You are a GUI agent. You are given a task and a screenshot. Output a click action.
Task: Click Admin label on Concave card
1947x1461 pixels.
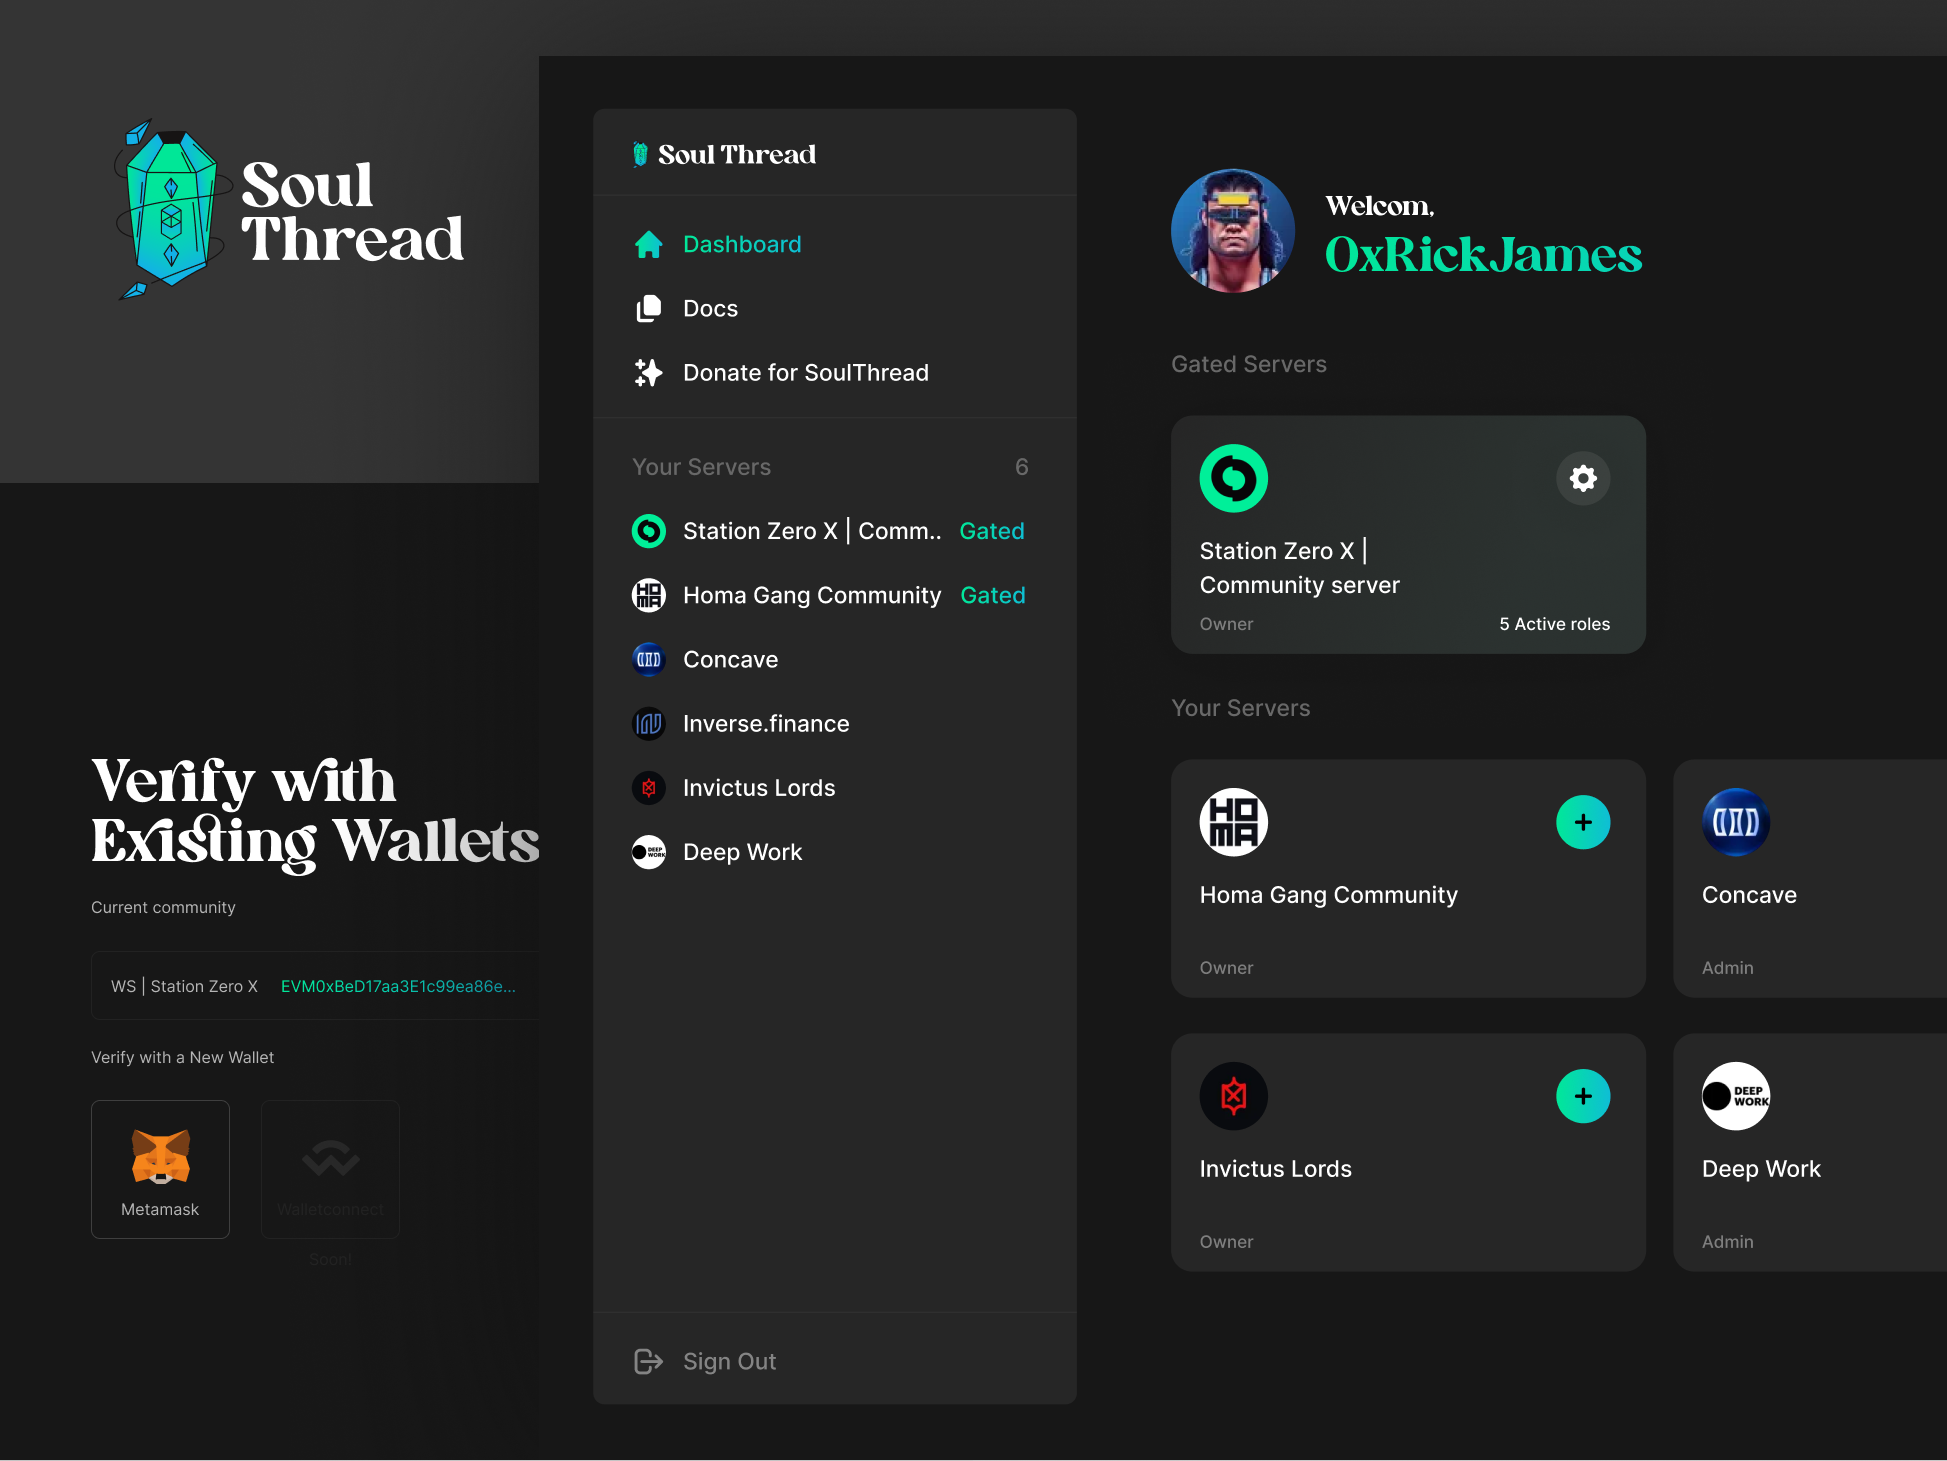(x=1727, y=968)
